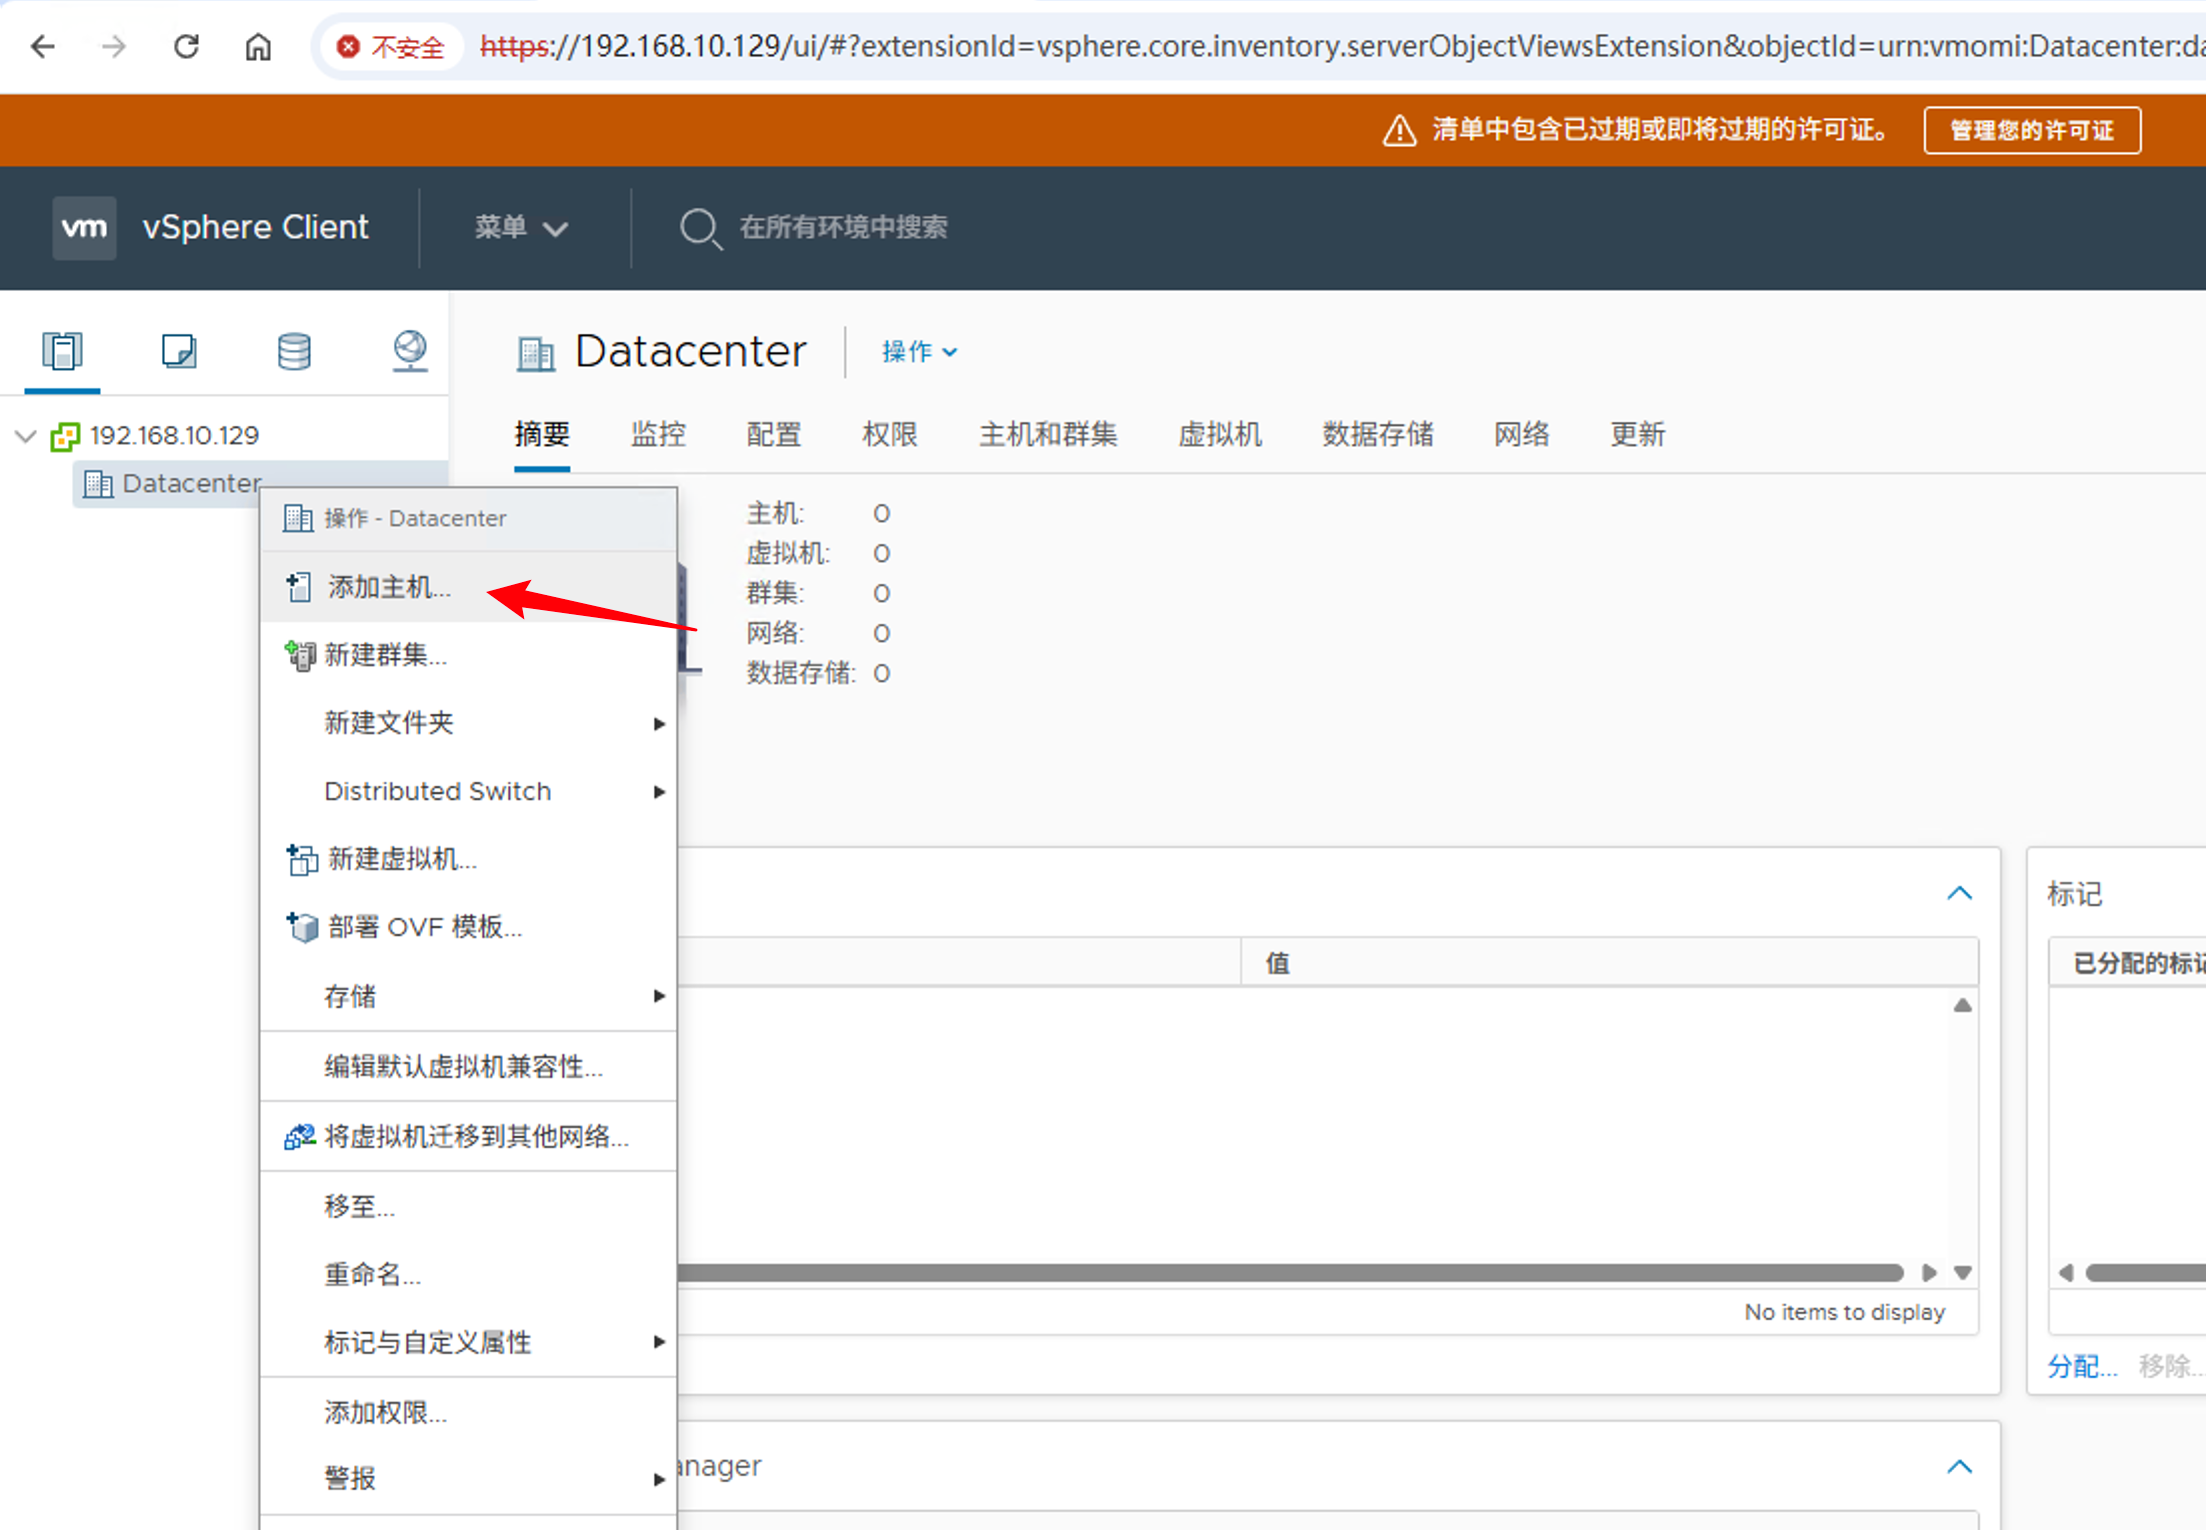
Task: Reload the page with the refresh icon
Action: [x=186, y=46]
